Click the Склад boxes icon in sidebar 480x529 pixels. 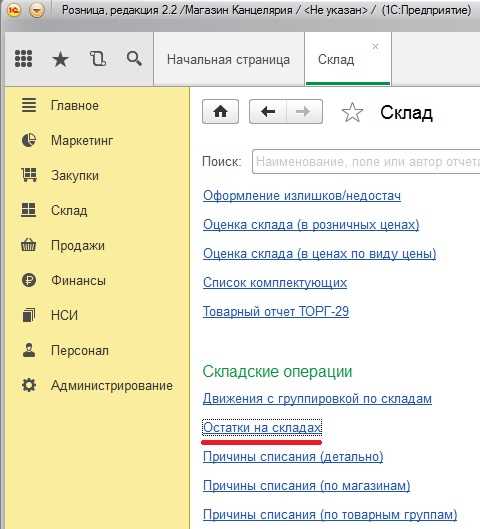tap(28, 210)
